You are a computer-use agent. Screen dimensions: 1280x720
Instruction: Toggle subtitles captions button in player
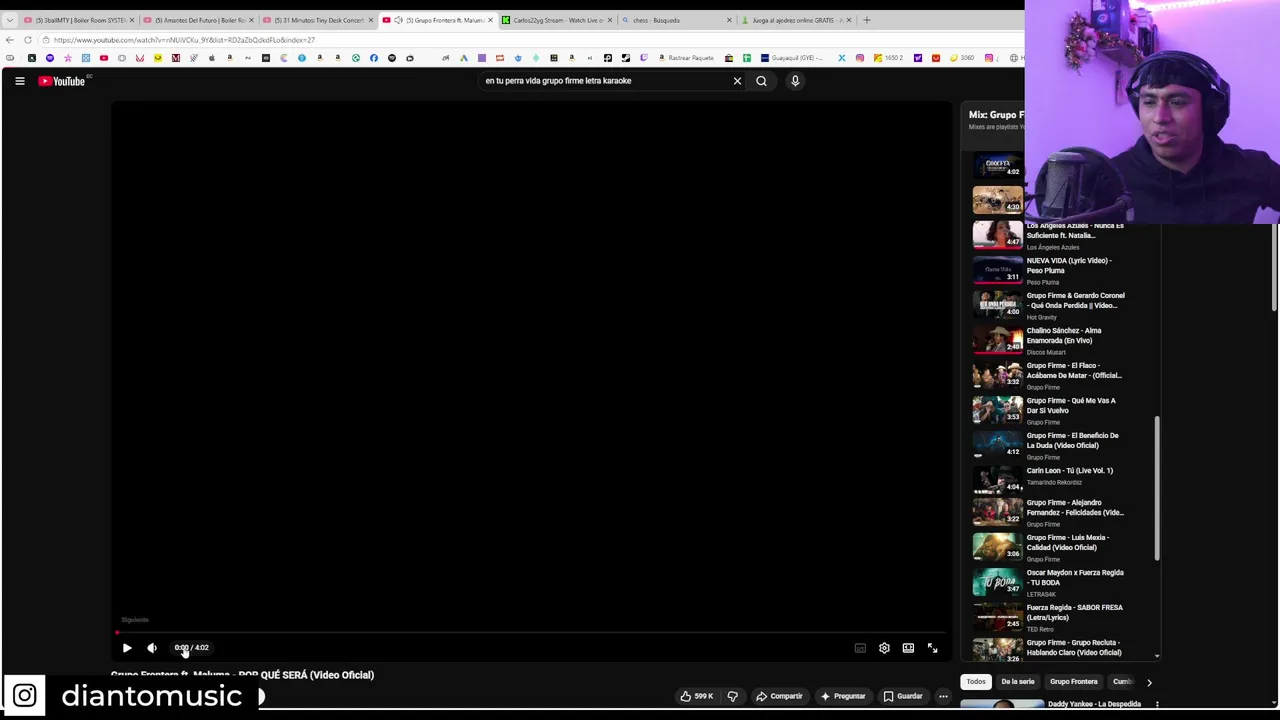(x=860, y=648)
